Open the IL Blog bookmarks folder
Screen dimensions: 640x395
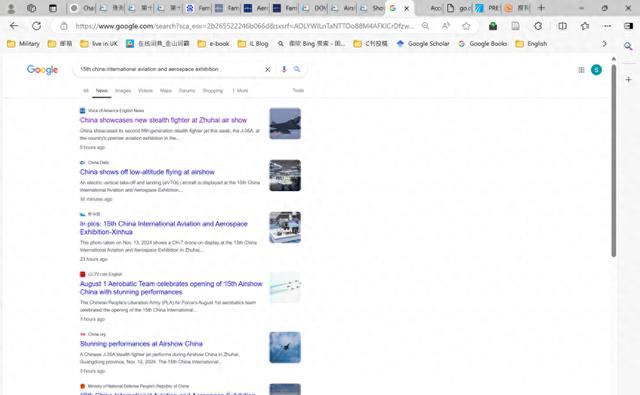[253, 44]
